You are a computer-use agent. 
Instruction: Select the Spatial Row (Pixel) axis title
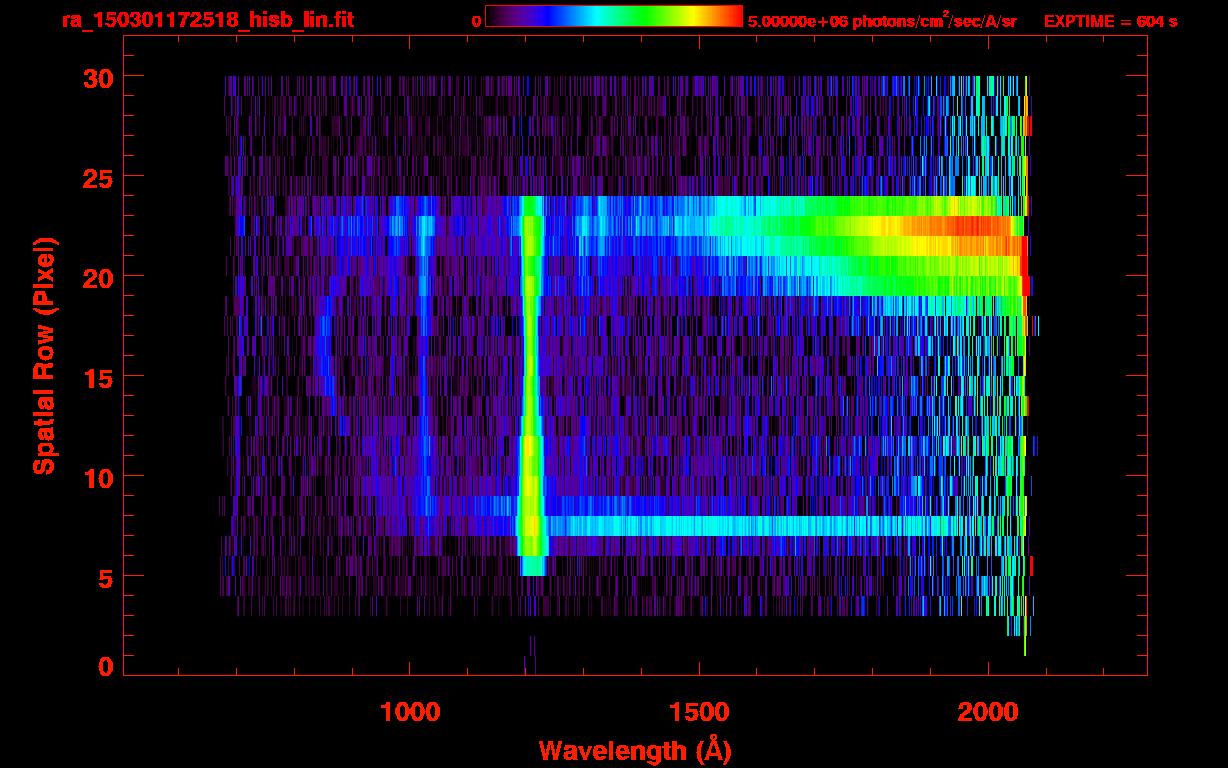click(44, 356)
